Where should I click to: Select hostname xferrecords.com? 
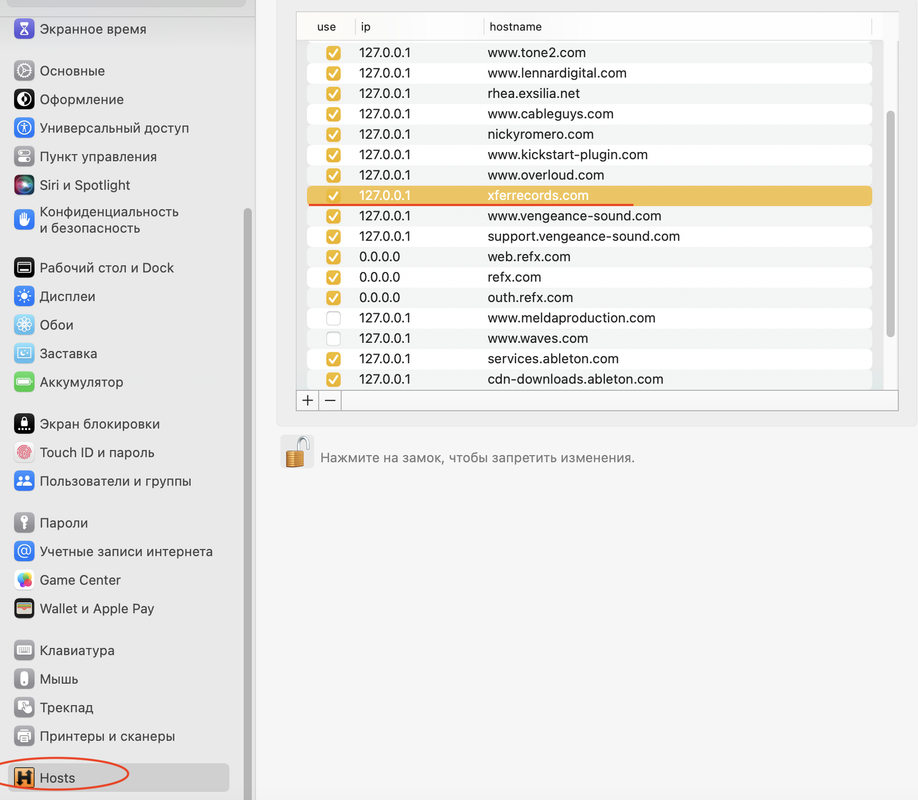[x=538, y=196]
